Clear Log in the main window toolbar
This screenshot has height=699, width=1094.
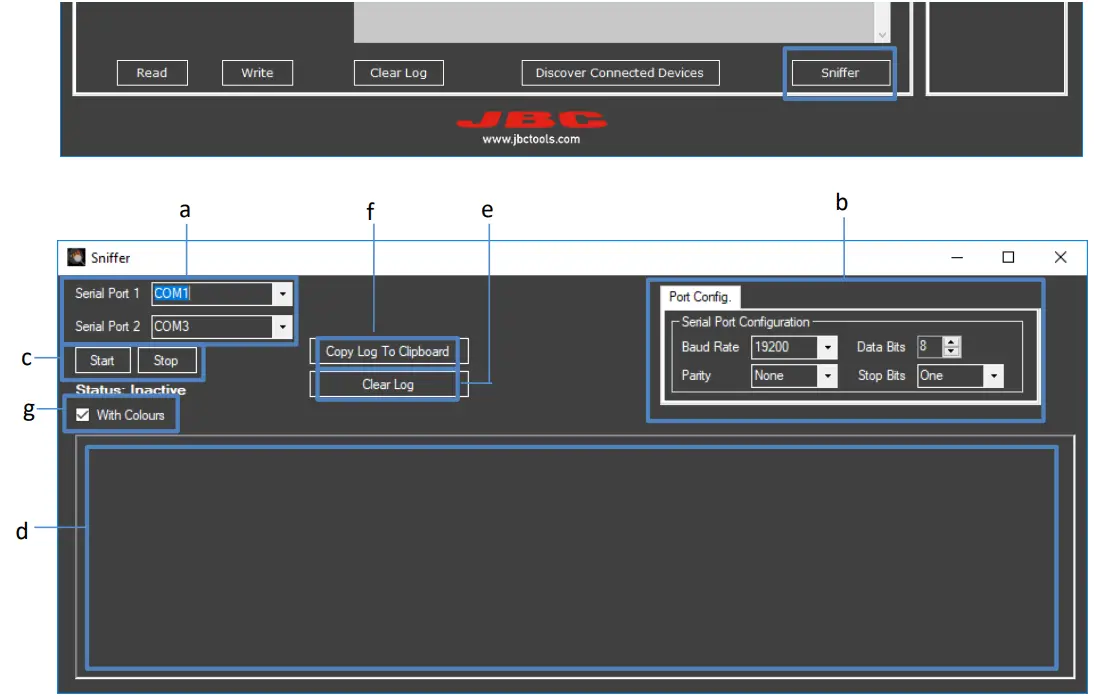(x=398, y=72)
